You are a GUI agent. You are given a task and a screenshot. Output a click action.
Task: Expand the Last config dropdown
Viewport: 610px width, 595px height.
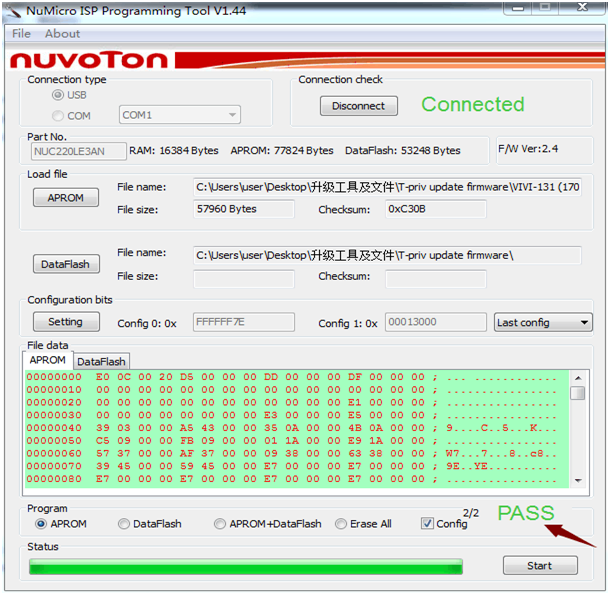543,323
